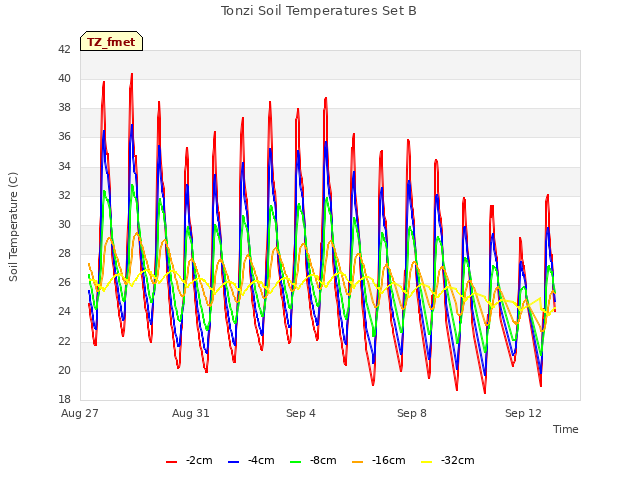This screenshot has width=640, height=480.
Task: Click the TZ_fmet annotation label
Action: click(111, 42)
